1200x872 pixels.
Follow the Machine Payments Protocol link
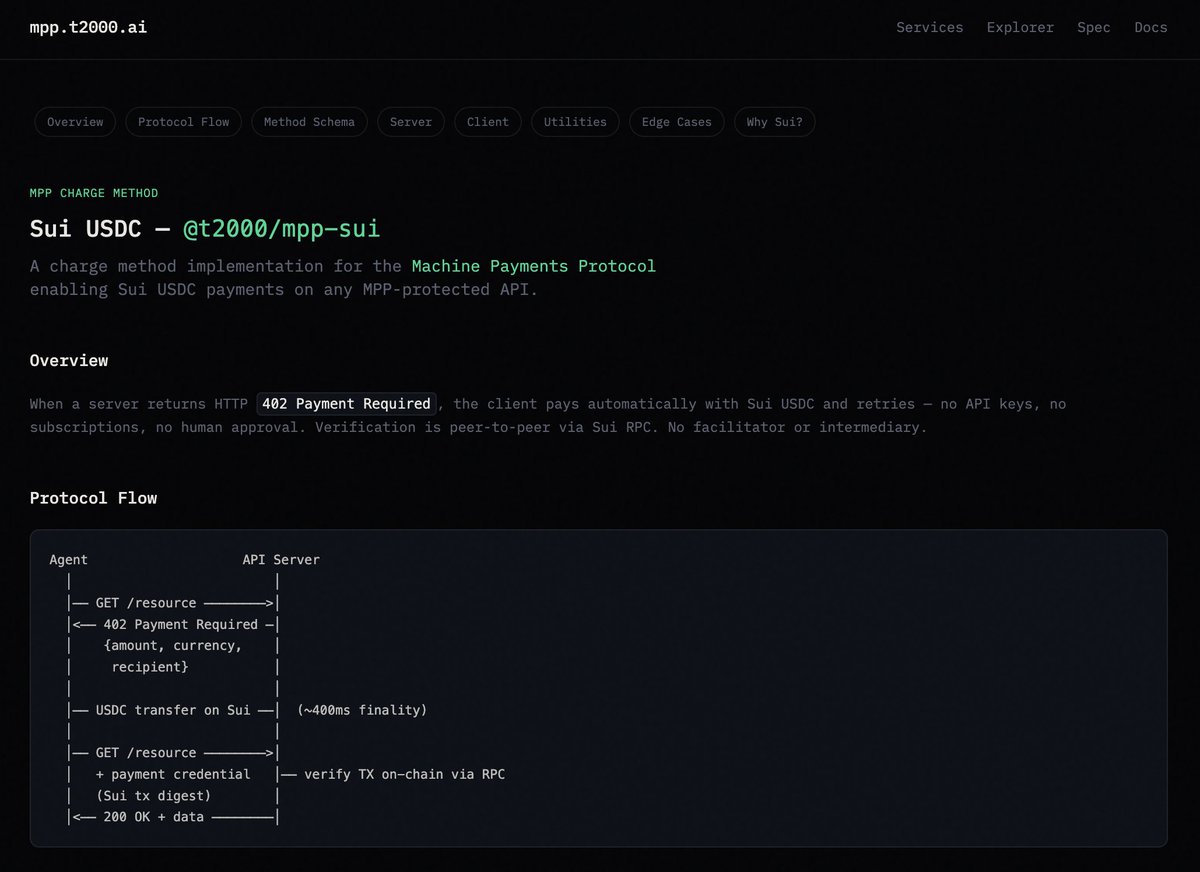pos(534,266)
